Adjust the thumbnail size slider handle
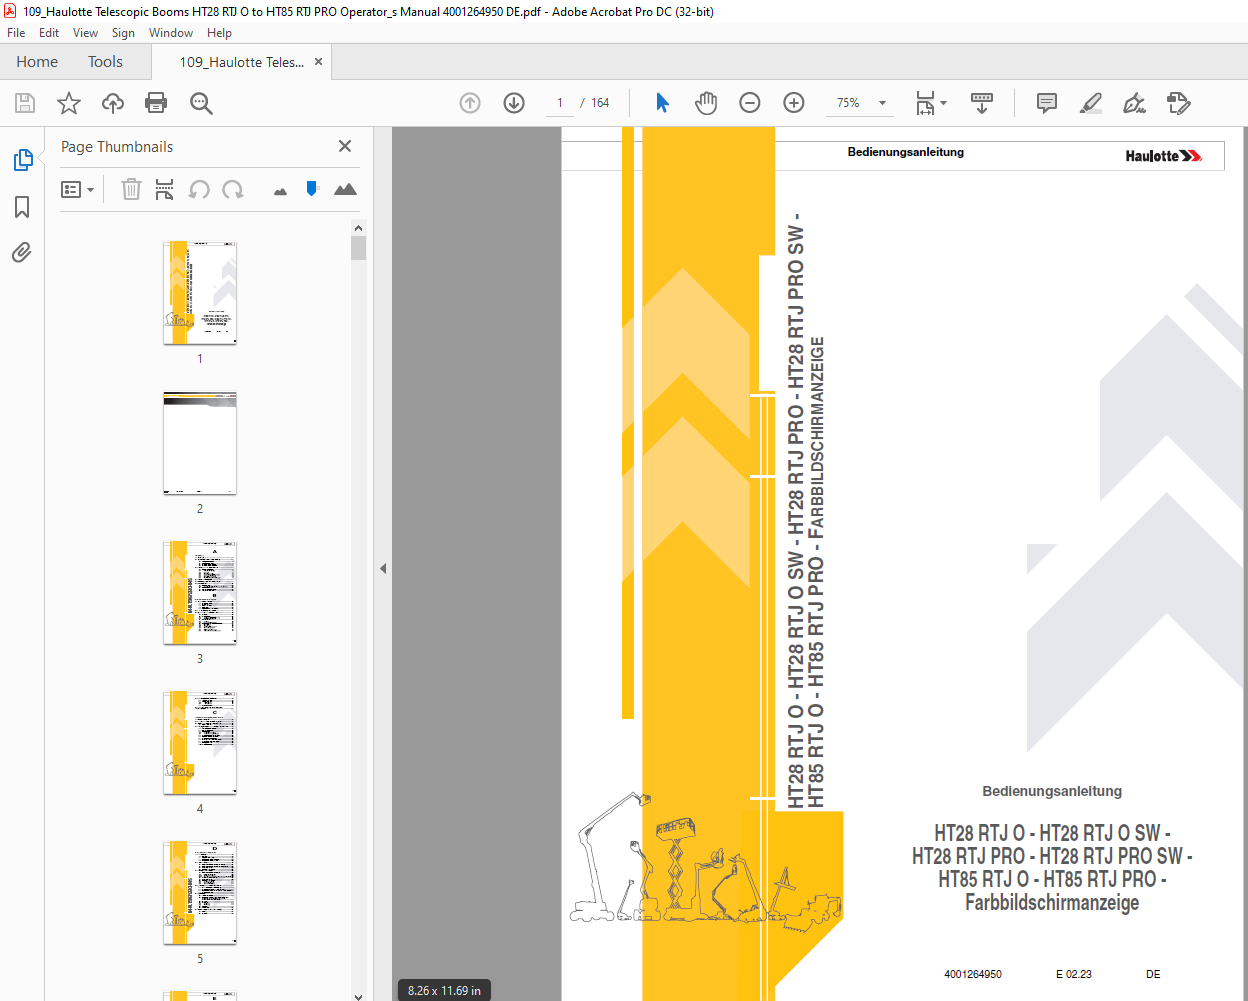 [312, 188]
